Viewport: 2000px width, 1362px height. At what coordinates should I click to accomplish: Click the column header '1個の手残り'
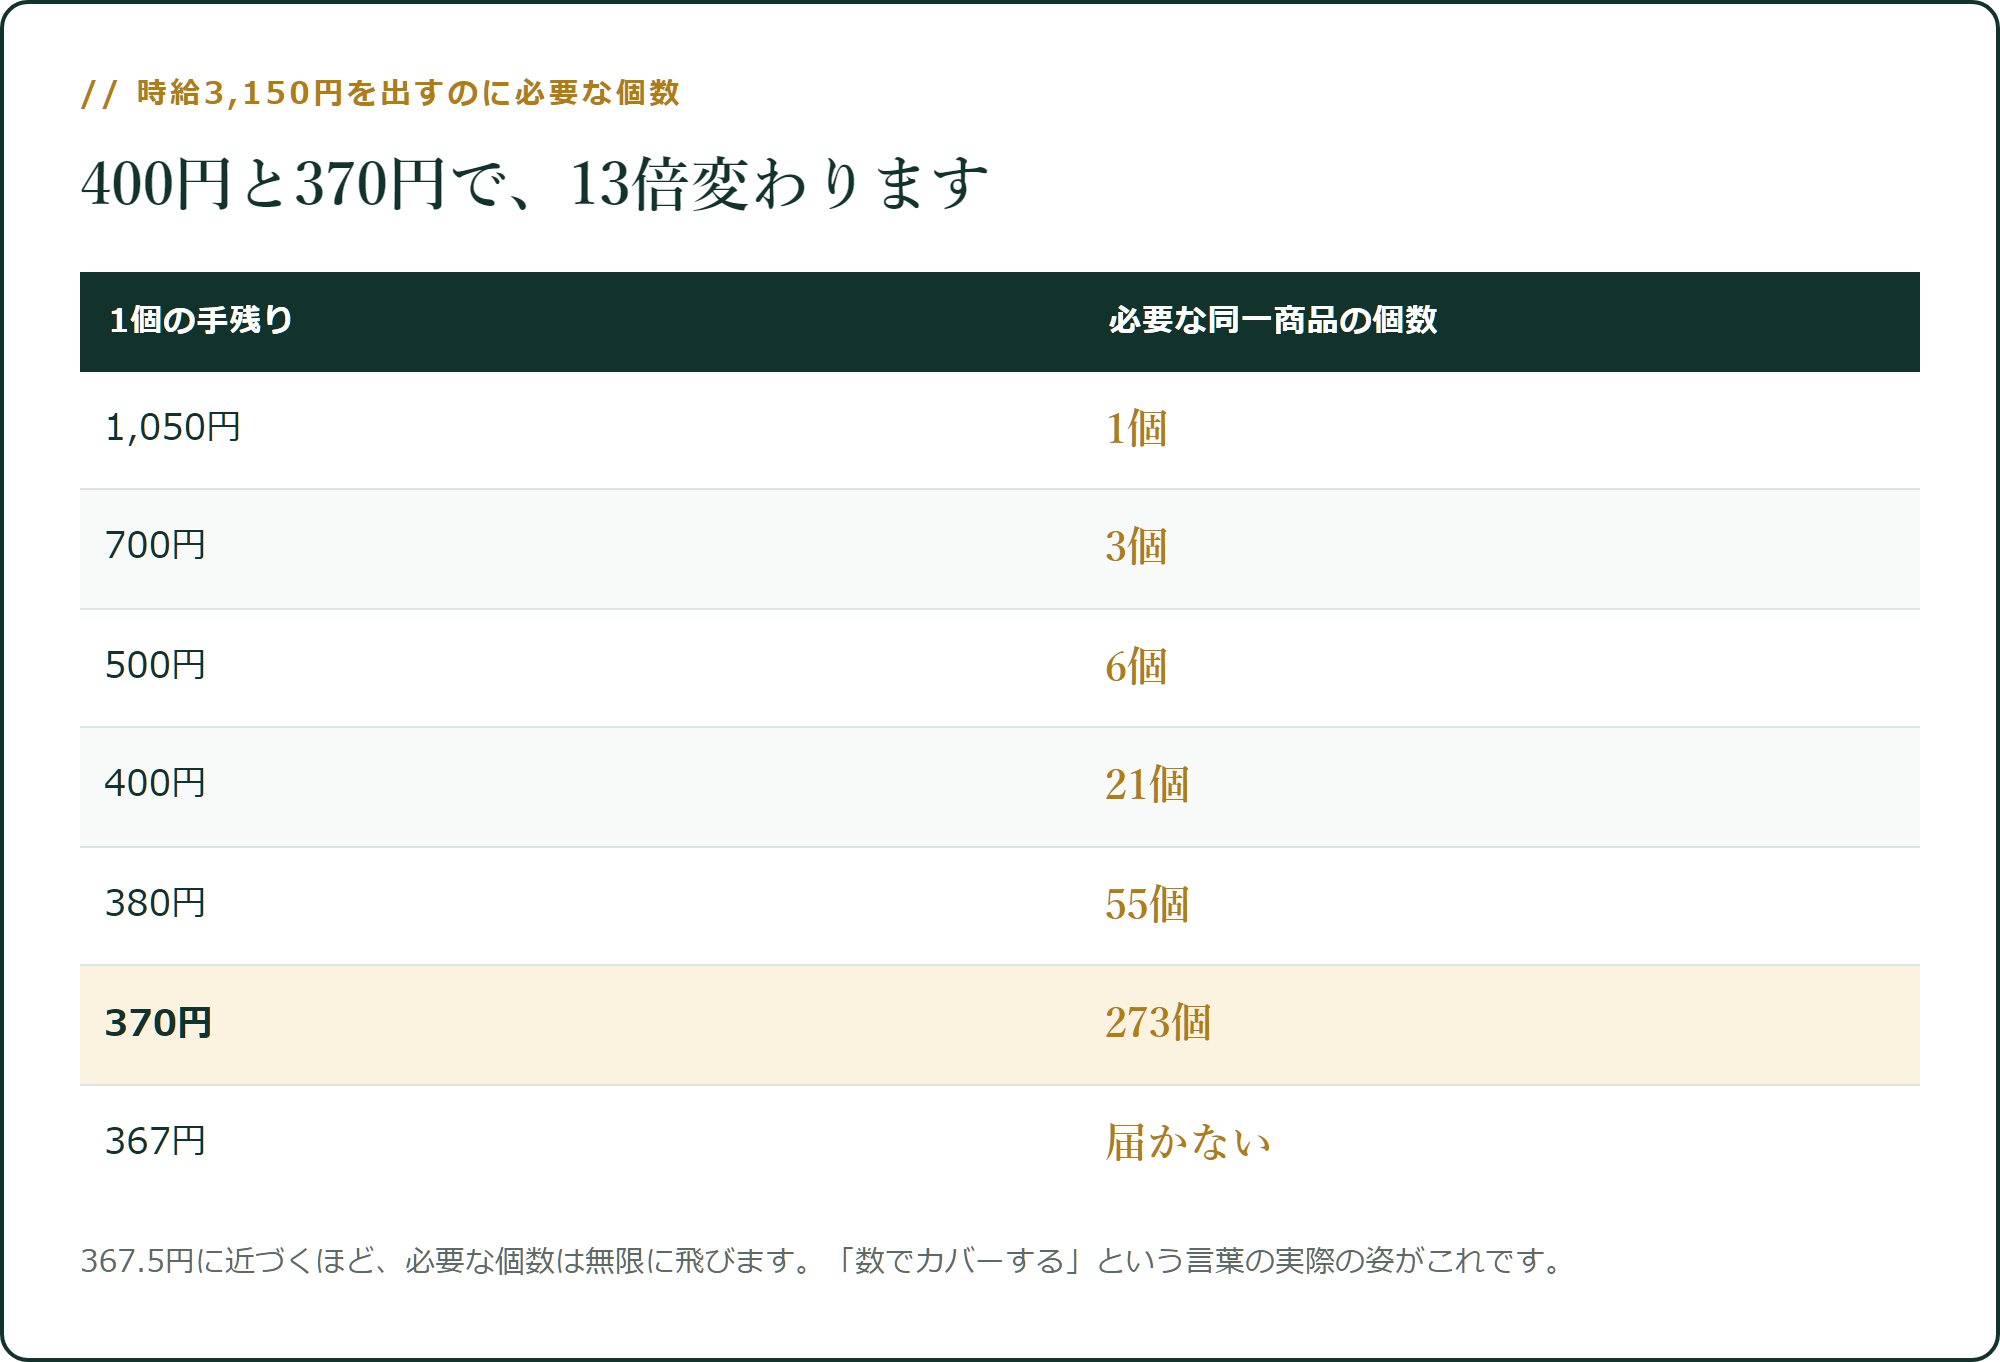pos(200,320)
